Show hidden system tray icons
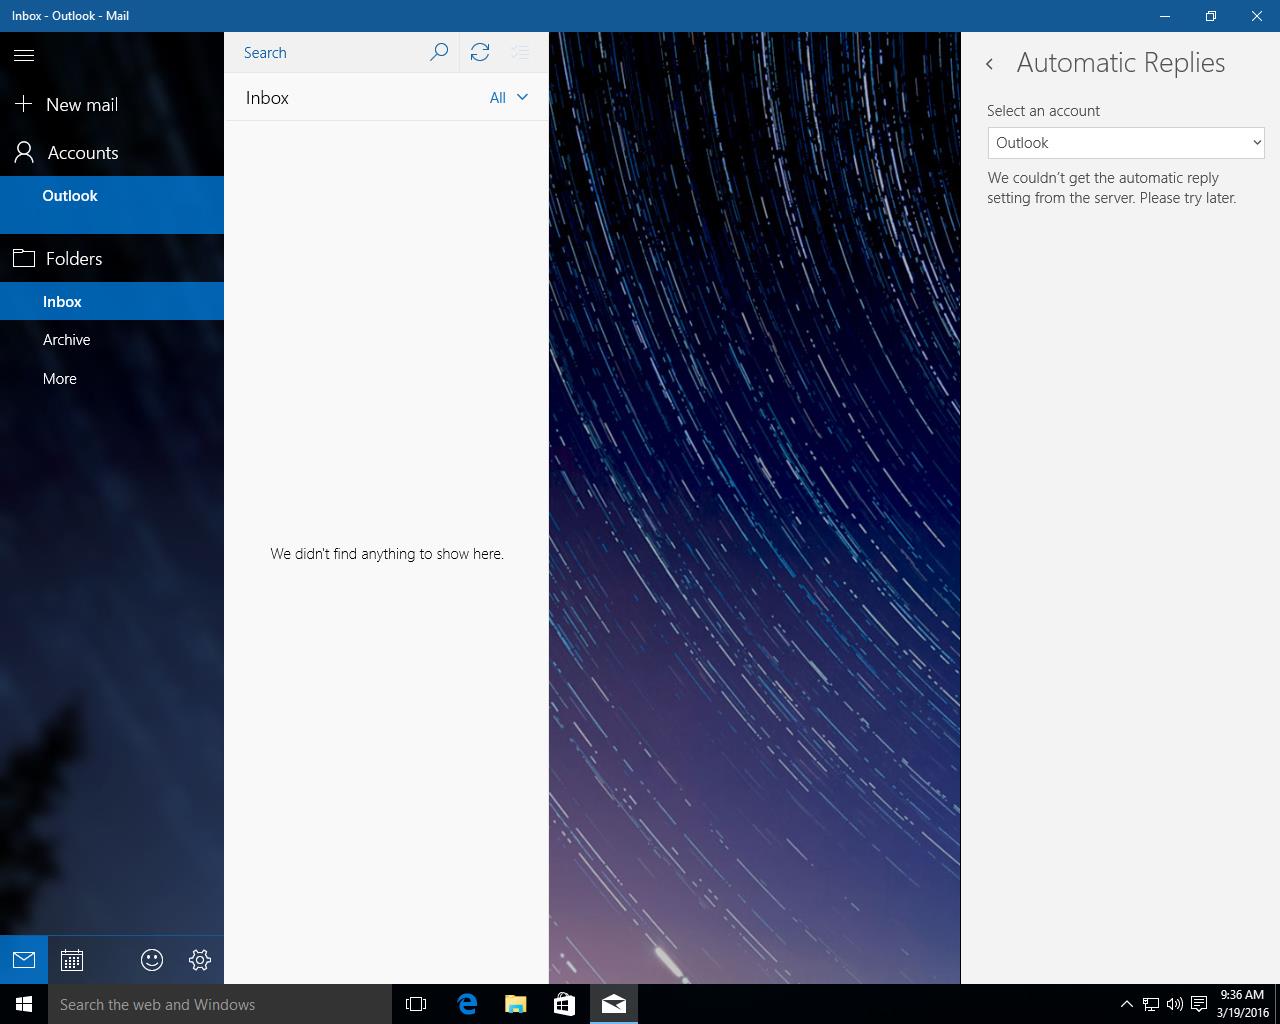Viewport: 1280px width, 1024px height. 1126,1004
